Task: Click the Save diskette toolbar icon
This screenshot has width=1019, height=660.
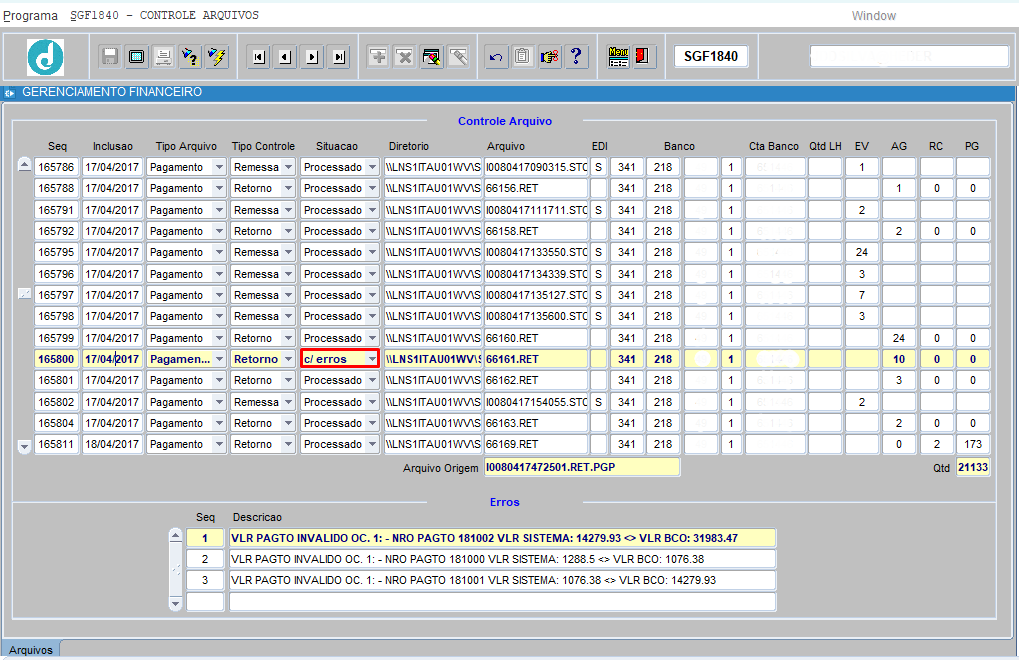Action: pos(110,56)
